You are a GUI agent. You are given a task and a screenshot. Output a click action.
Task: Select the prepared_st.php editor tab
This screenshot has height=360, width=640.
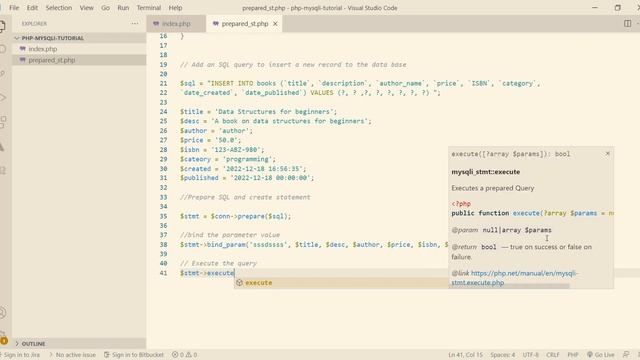[244, 24]
